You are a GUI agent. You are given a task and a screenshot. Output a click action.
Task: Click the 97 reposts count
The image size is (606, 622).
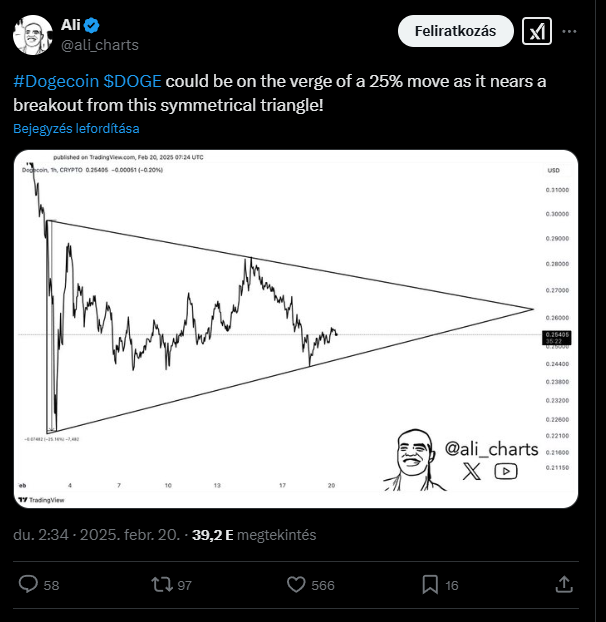185,585
